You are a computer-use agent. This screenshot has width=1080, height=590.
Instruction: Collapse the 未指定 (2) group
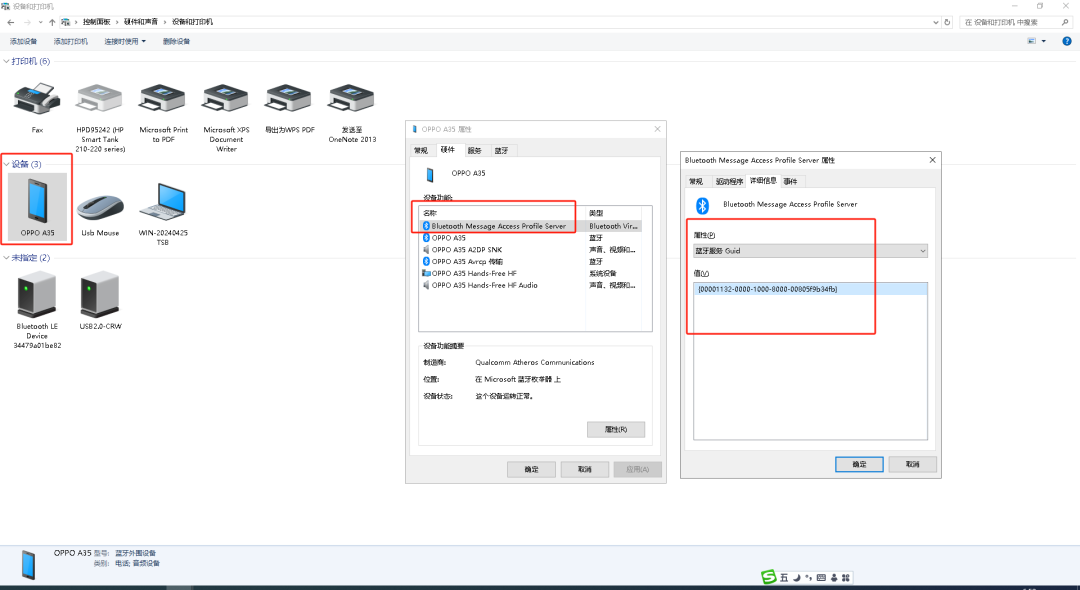[x=6, y=258]
